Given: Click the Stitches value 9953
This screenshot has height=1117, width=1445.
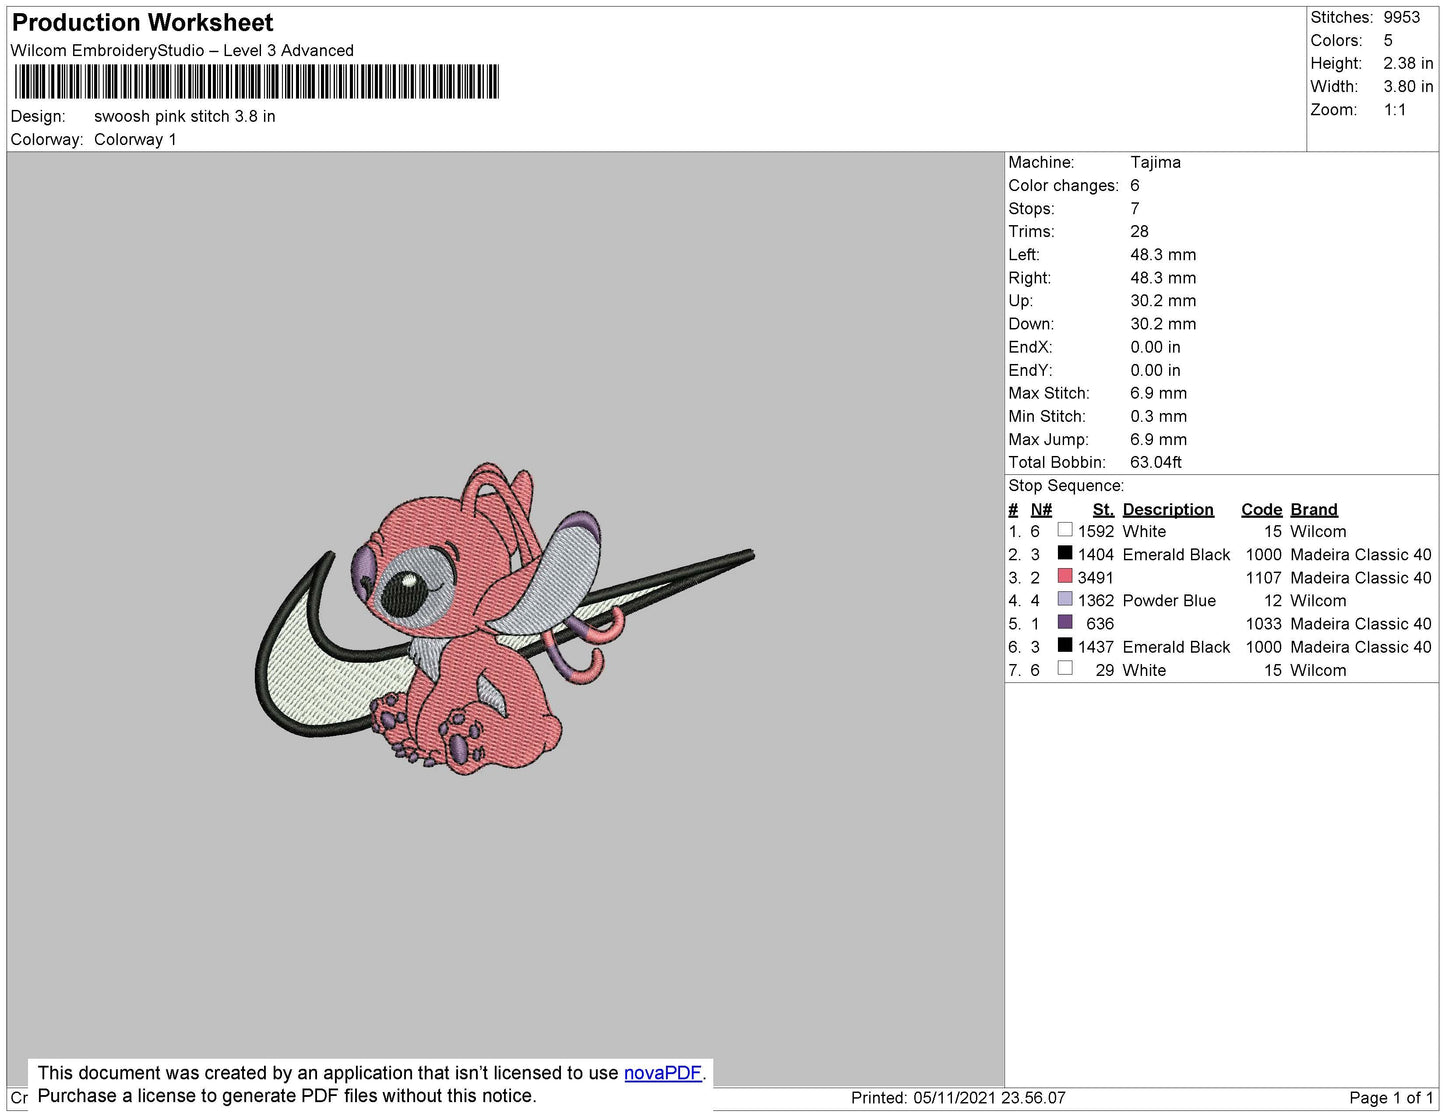Looking at the screenshot, I should pos(1402,17).
